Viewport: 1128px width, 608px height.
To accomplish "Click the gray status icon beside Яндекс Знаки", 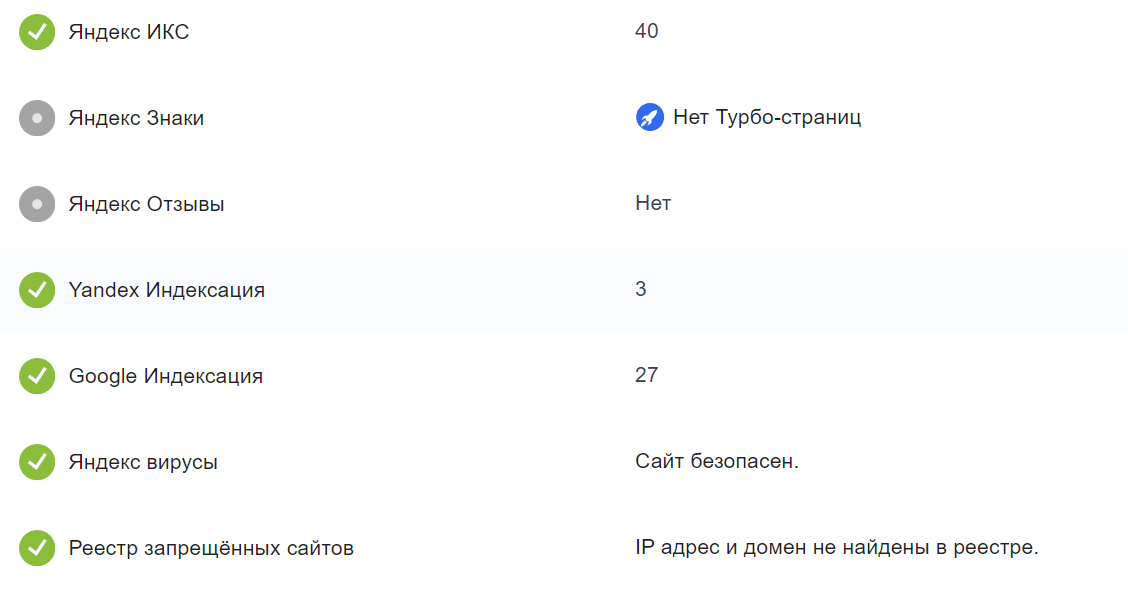I will point(37,118).
